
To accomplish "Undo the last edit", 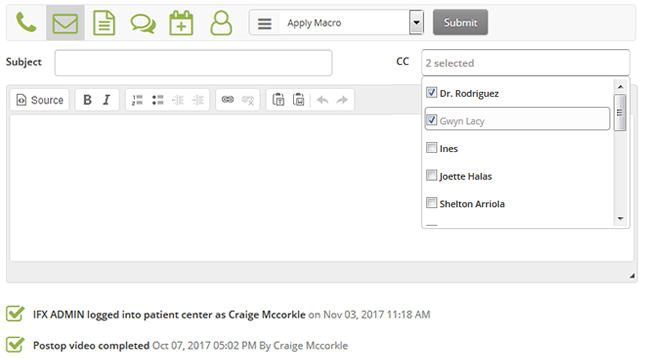I will coord(323,100).
